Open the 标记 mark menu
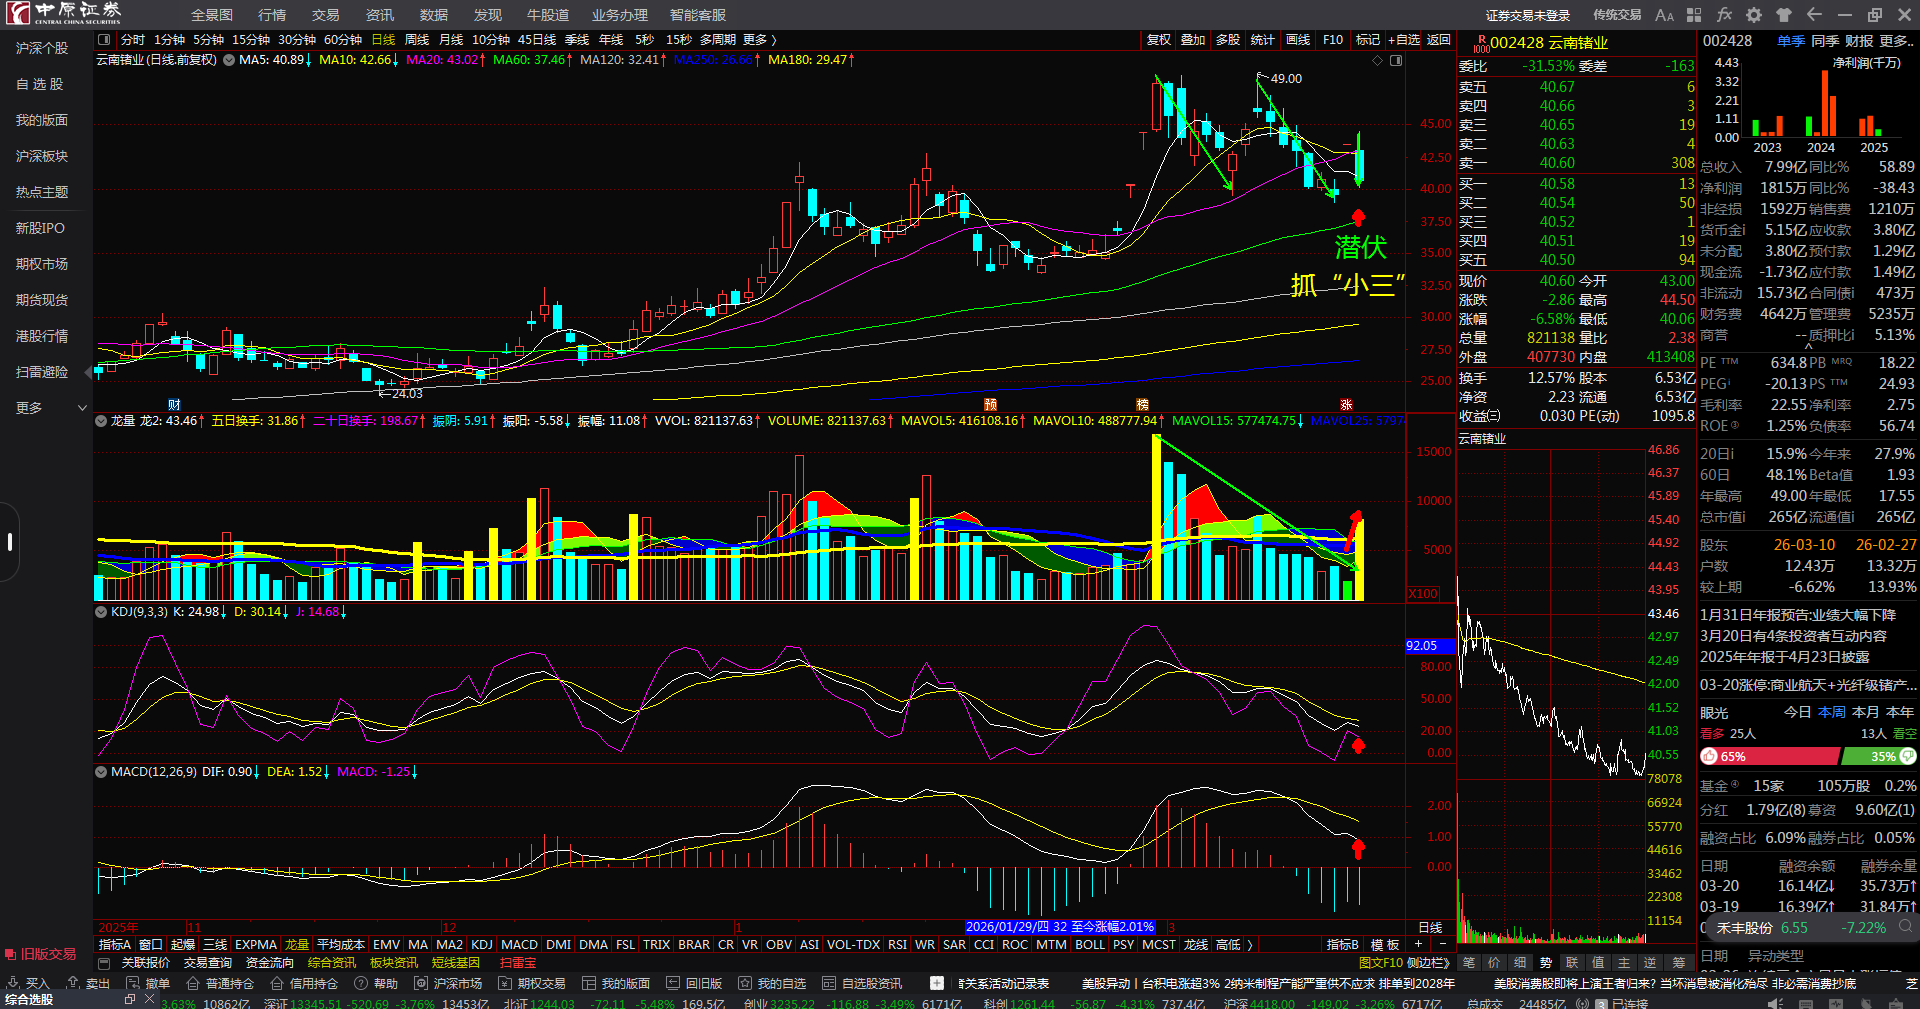This screenshot has height=1009, width=1920. point(1368,39)
